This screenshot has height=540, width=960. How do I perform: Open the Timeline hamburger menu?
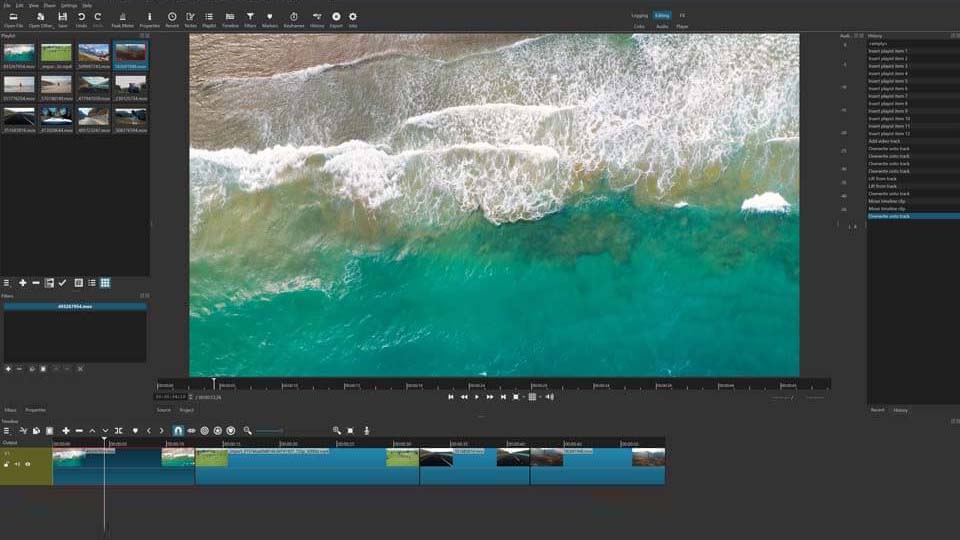(x=6, y=431)
